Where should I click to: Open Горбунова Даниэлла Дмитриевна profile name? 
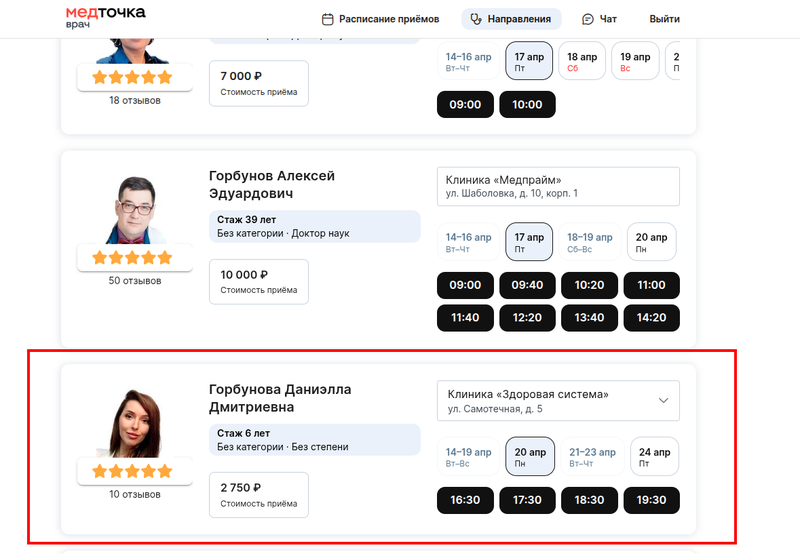[280, 398]
